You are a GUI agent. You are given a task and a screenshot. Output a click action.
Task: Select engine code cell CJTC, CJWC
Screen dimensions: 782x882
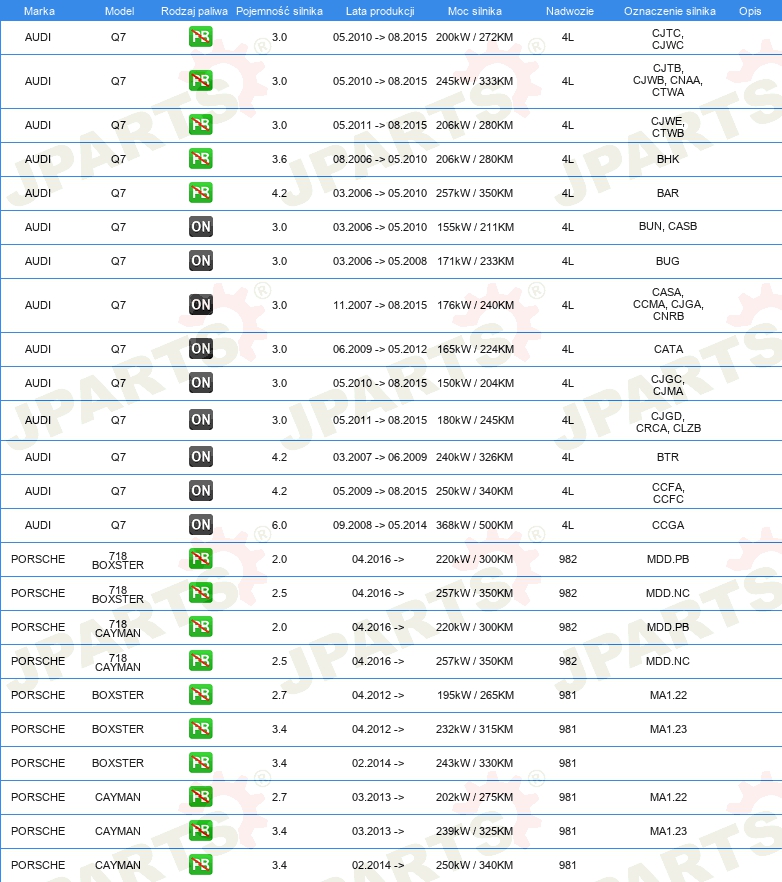(x=668, y=39)
